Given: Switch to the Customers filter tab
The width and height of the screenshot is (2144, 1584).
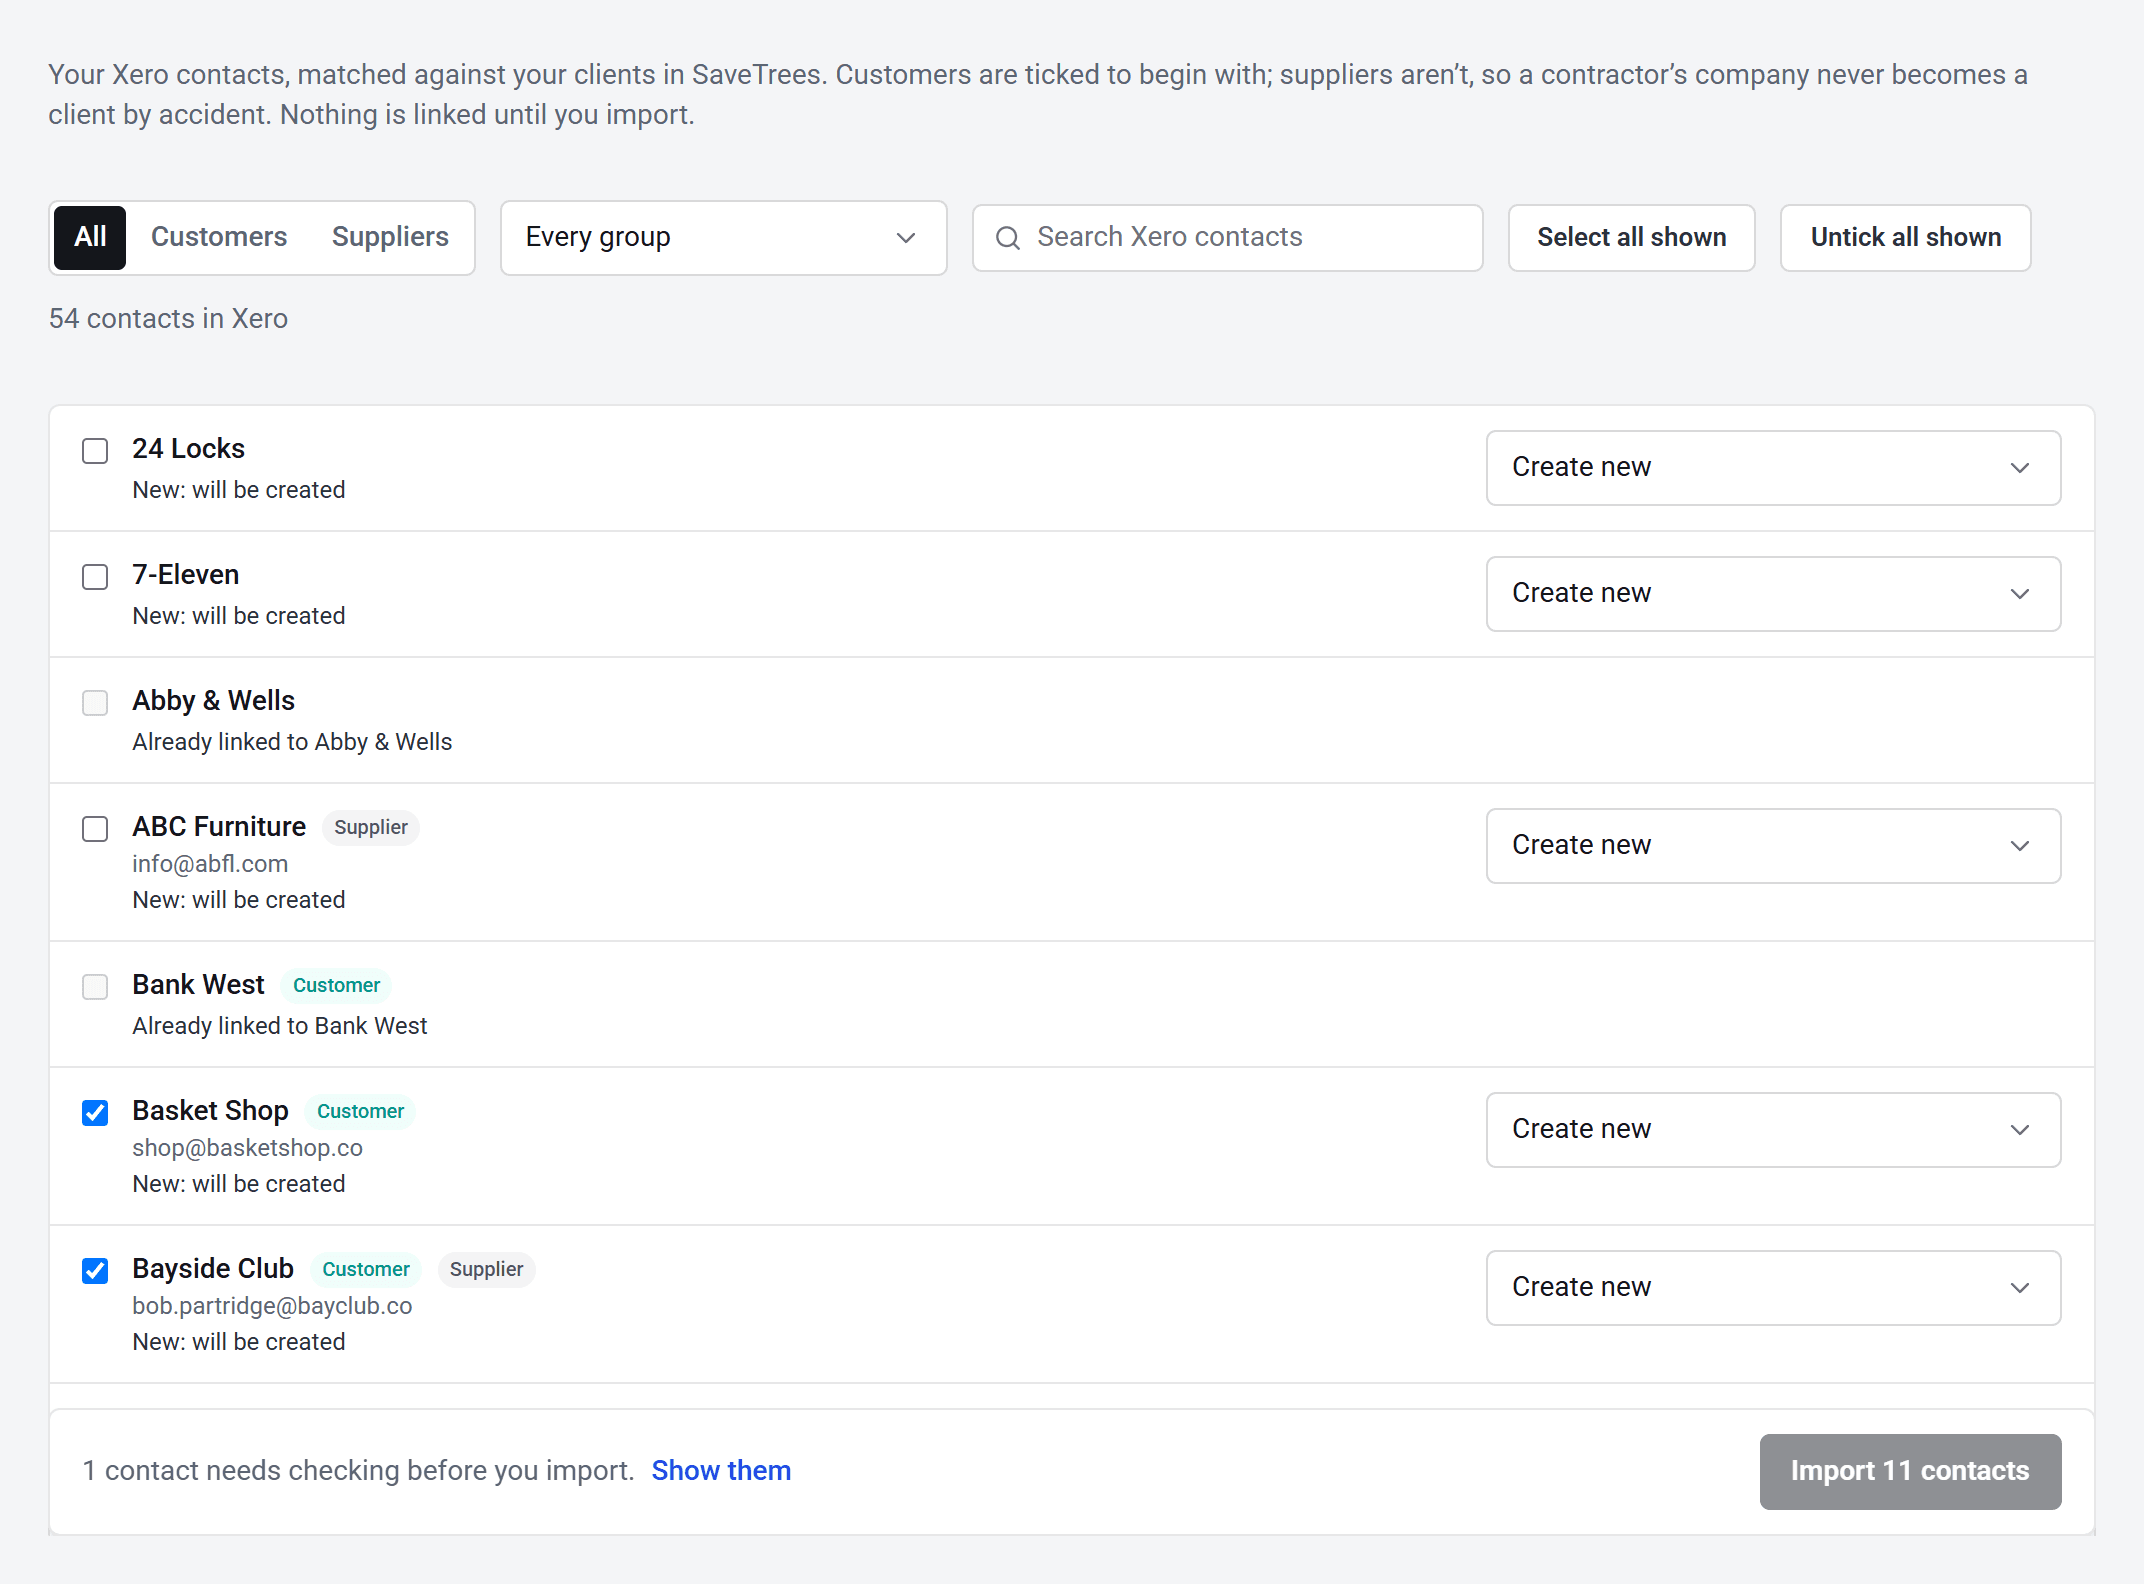Looking at the screenshot, I should tap(219, 238).
